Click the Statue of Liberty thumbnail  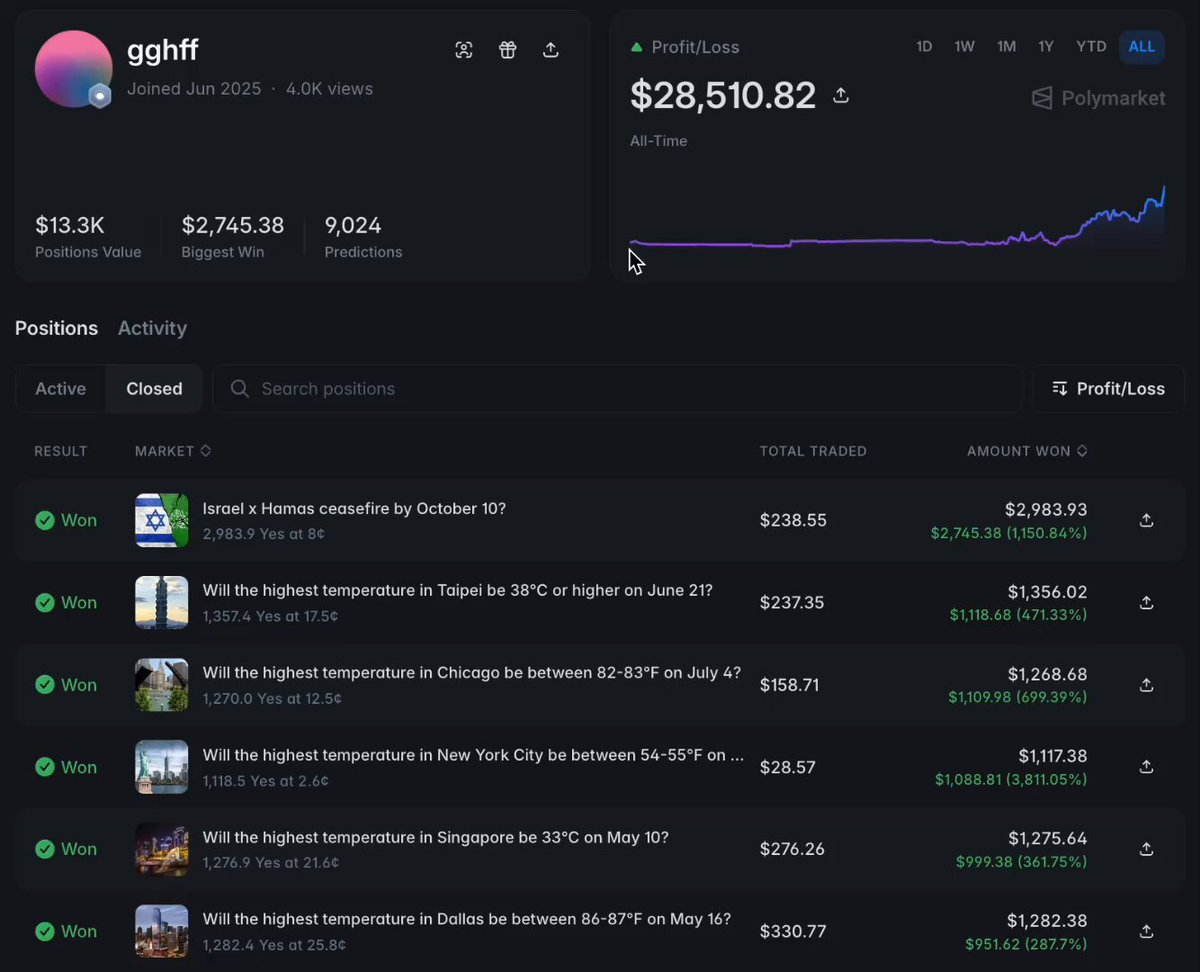161,767
